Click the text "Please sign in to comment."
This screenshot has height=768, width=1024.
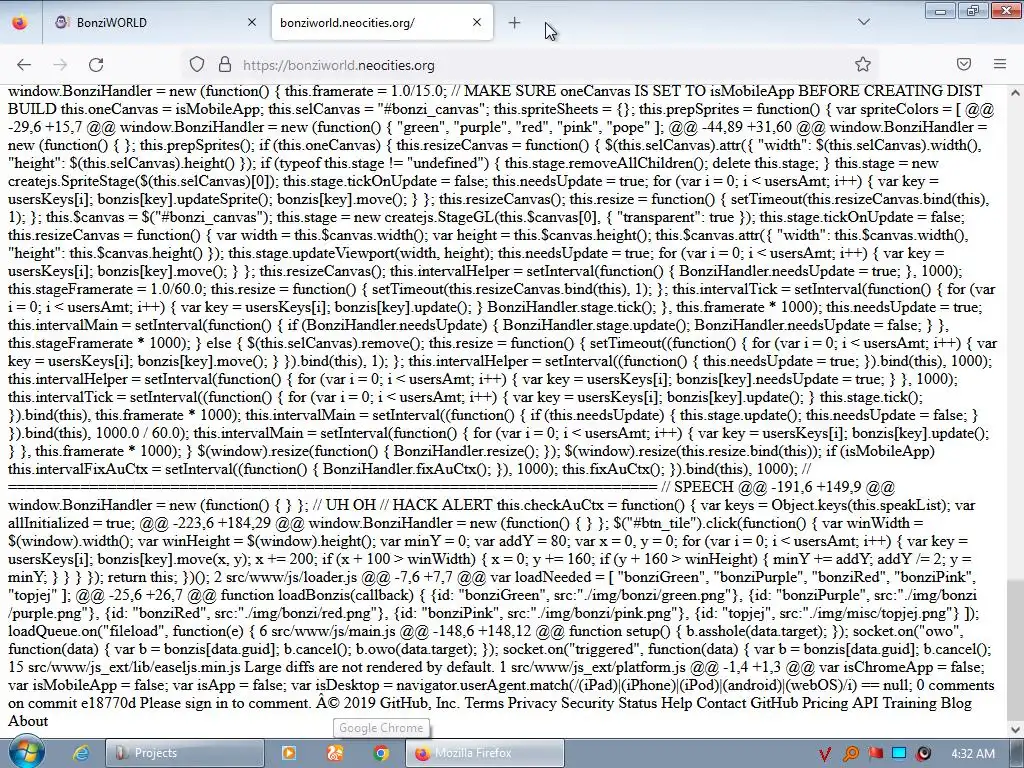pyautogui.click(x=225, y=703)
